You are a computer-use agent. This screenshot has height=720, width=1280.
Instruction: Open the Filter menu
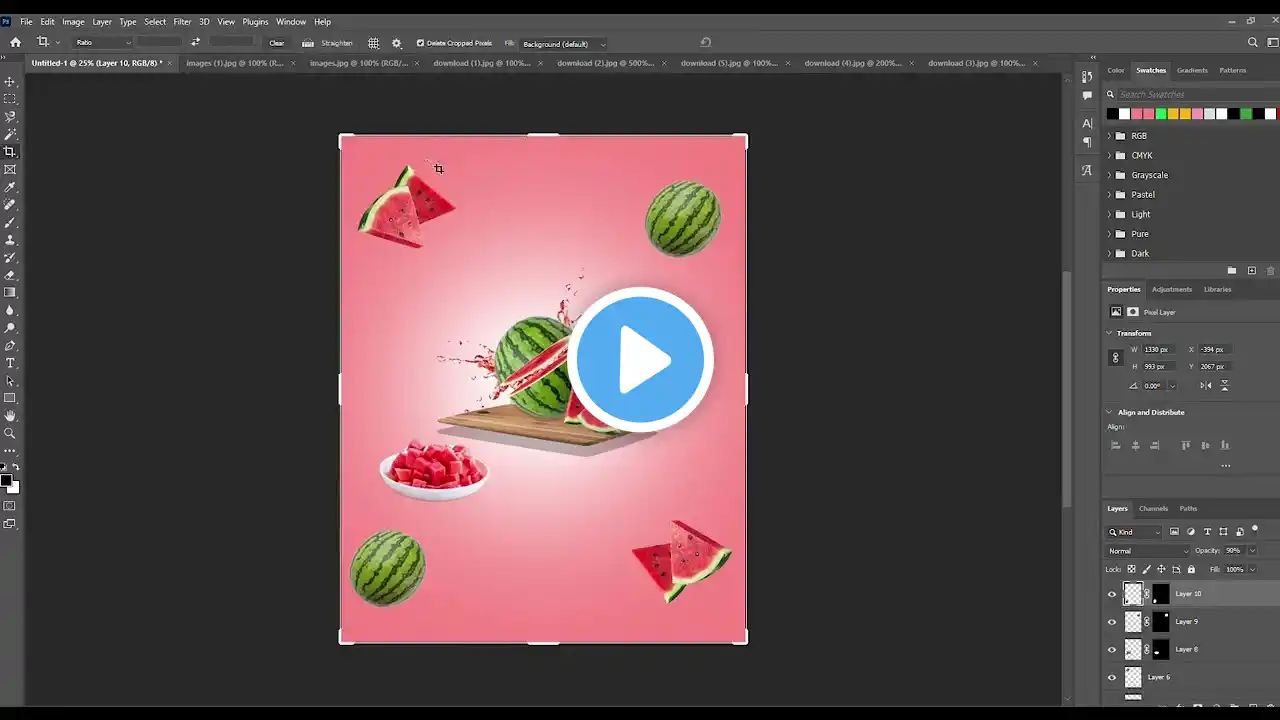(182, 21)
